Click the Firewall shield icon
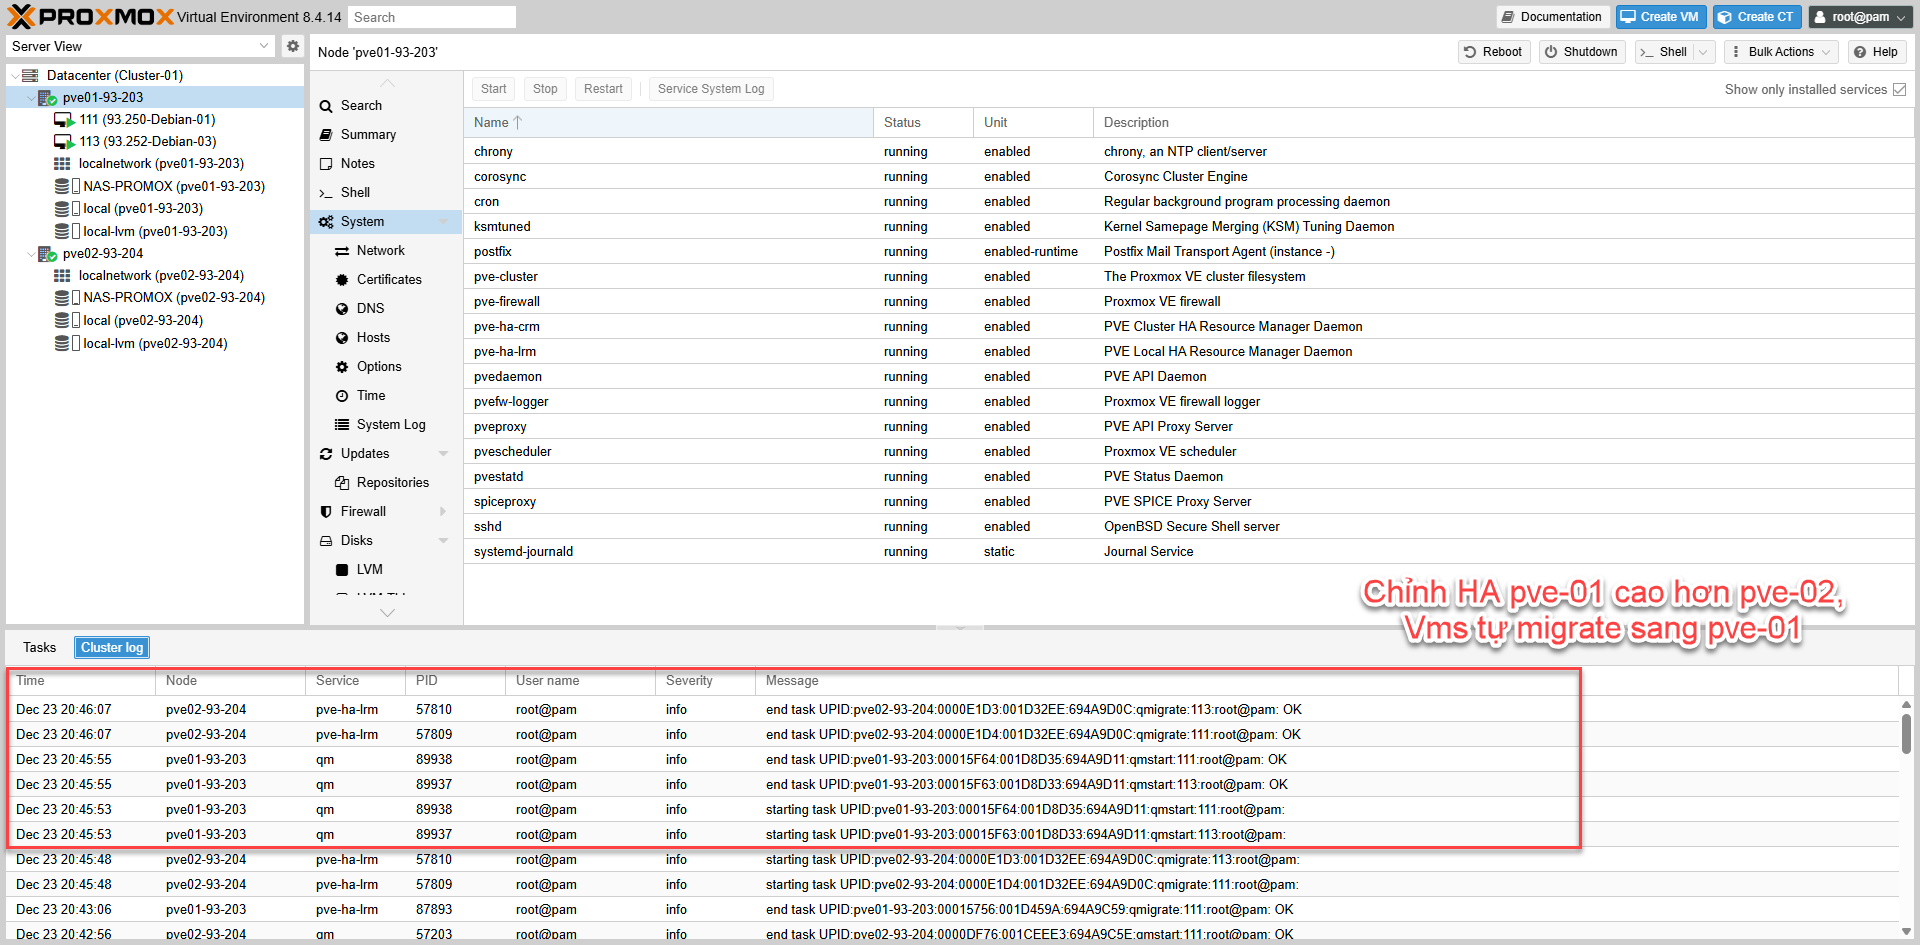 tap(326, 512)
